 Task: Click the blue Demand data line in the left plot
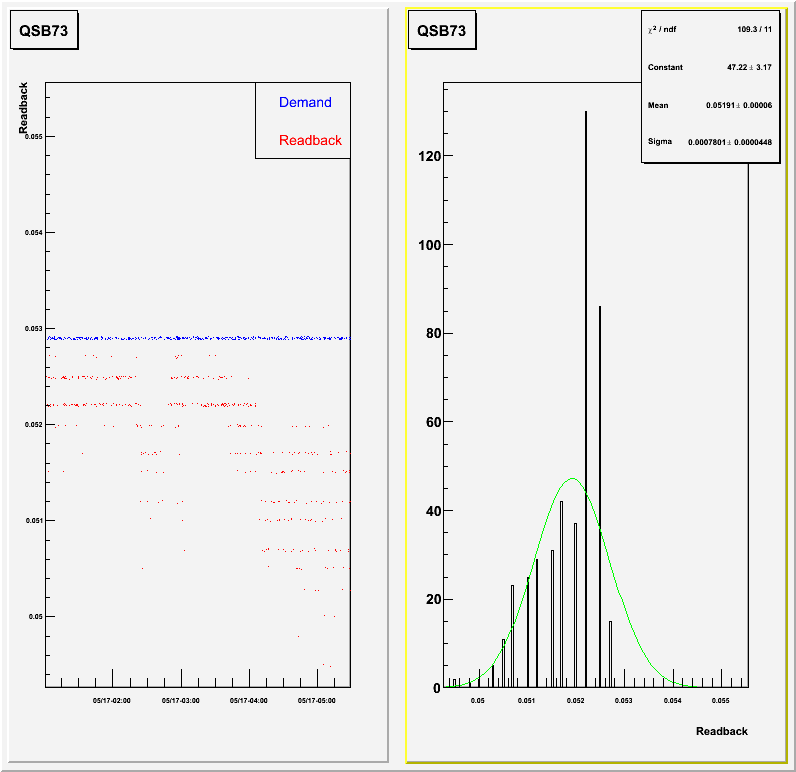pos(200,338)
